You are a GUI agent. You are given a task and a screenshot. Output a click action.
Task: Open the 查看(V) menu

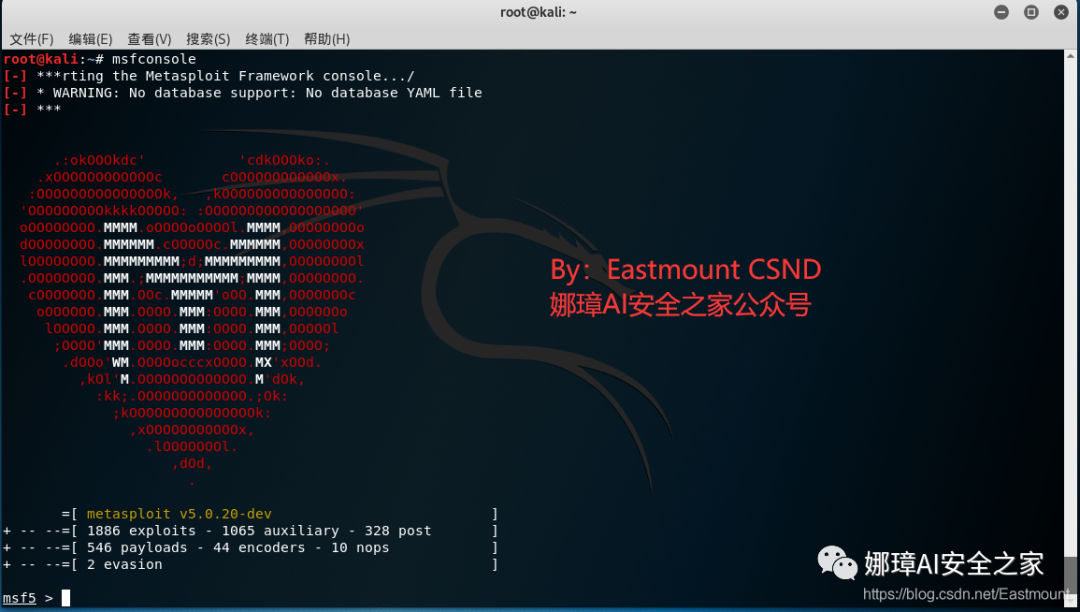pyautogui.click(x=149, y=39)
